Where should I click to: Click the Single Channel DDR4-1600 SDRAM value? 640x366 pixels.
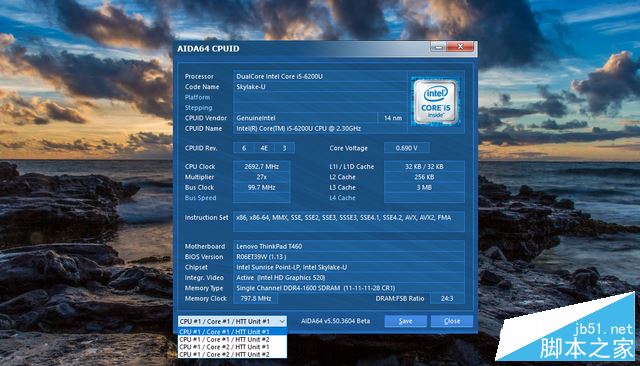pyautogui.click(x=349, y=288)
